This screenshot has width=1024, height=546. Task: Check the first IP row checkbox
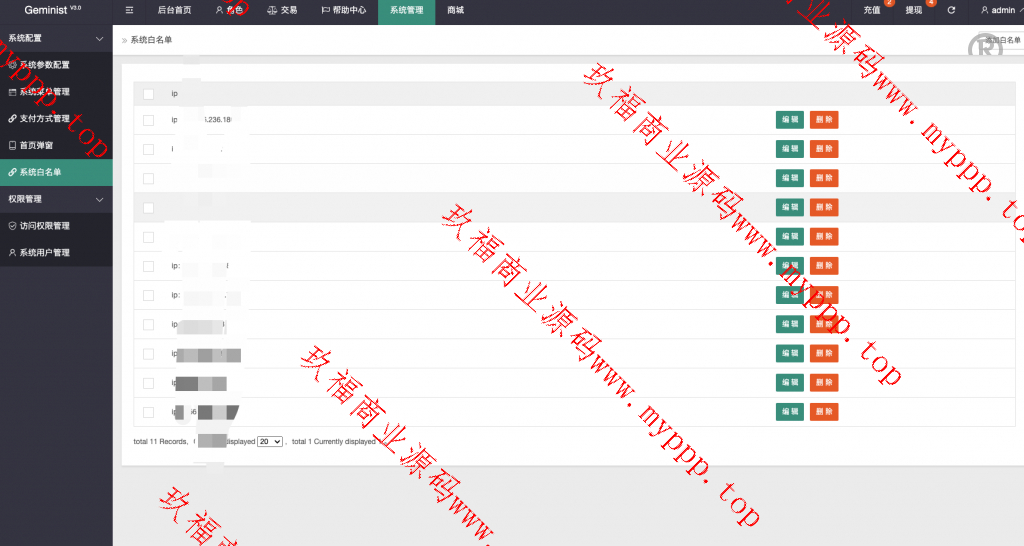tap(148, 120)
